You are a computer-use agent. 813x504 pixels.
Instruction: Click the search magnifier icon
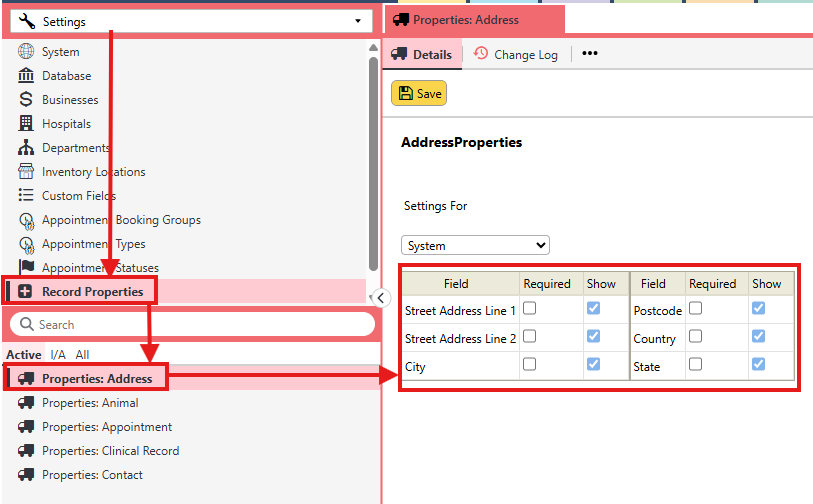(x=26, y=324)
